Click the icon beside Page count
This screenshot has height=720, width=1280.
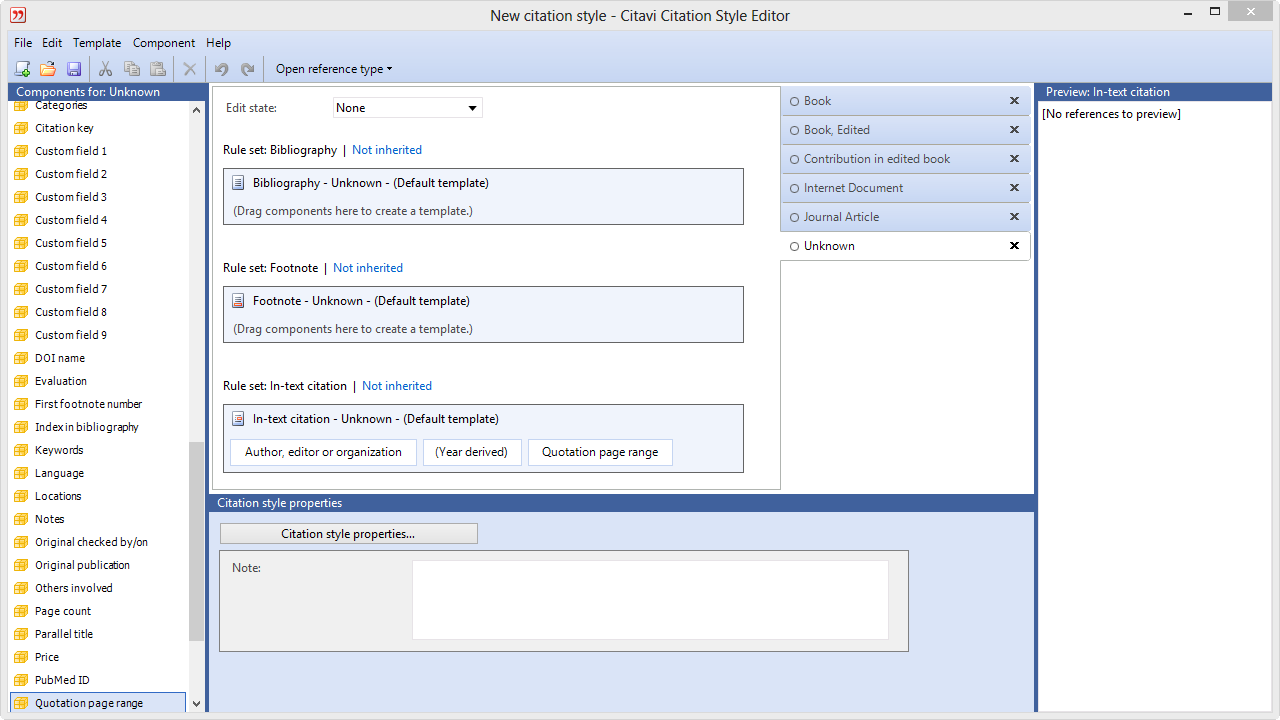[x=21, y=611]
